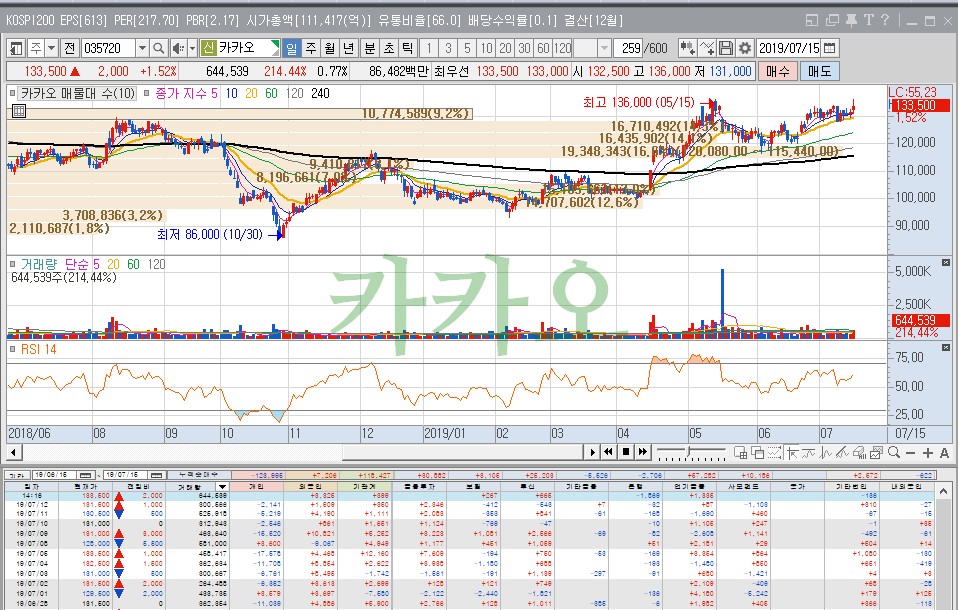Click the 2019/07/15 date input field

(789, 48)
